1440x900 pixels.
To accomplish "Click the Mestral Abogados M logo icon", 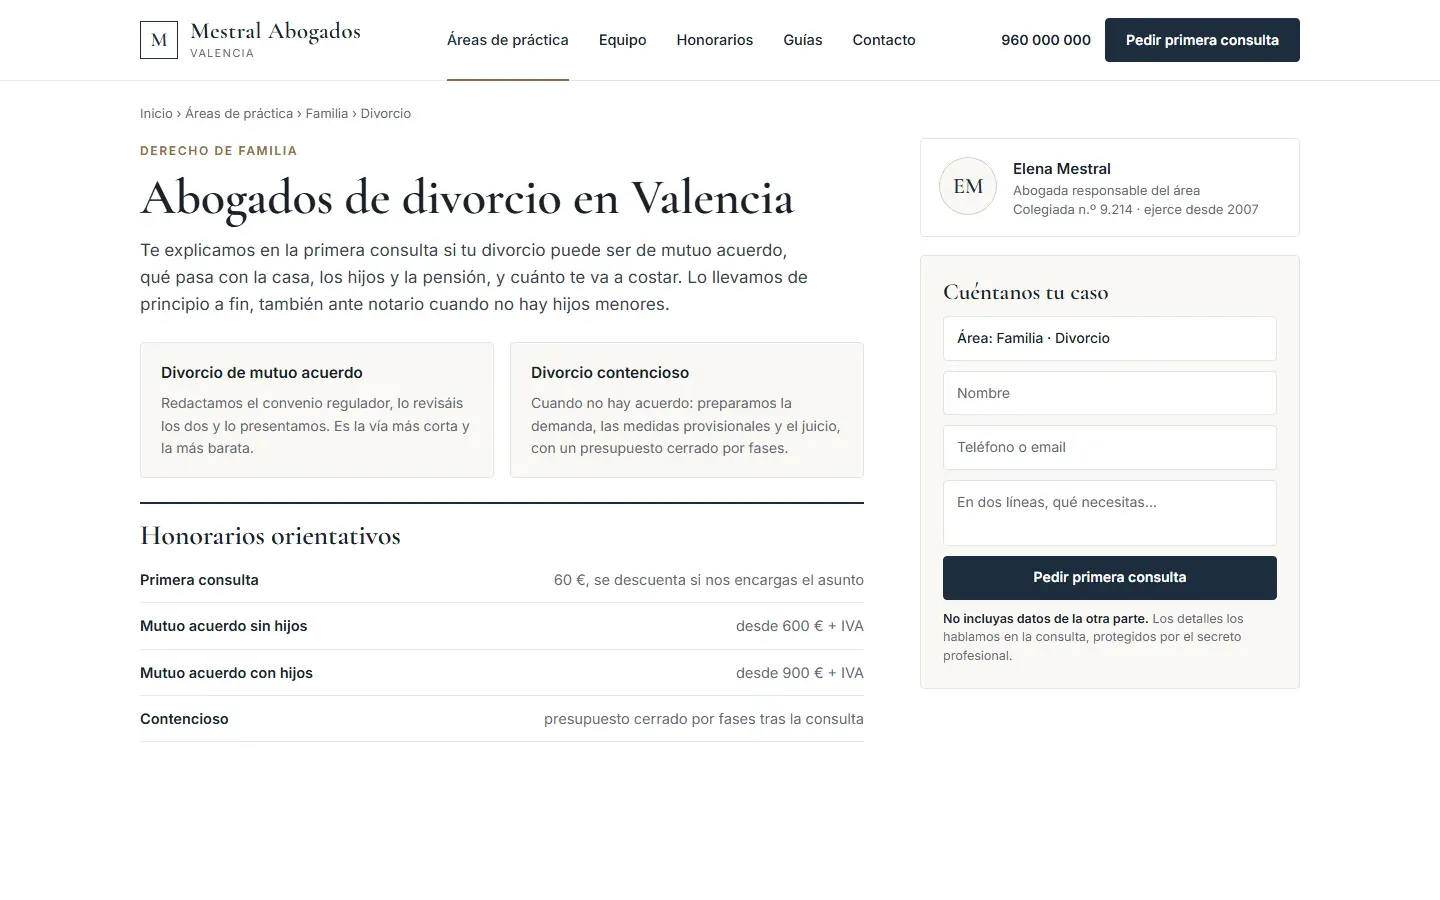I will coord(159,40).
